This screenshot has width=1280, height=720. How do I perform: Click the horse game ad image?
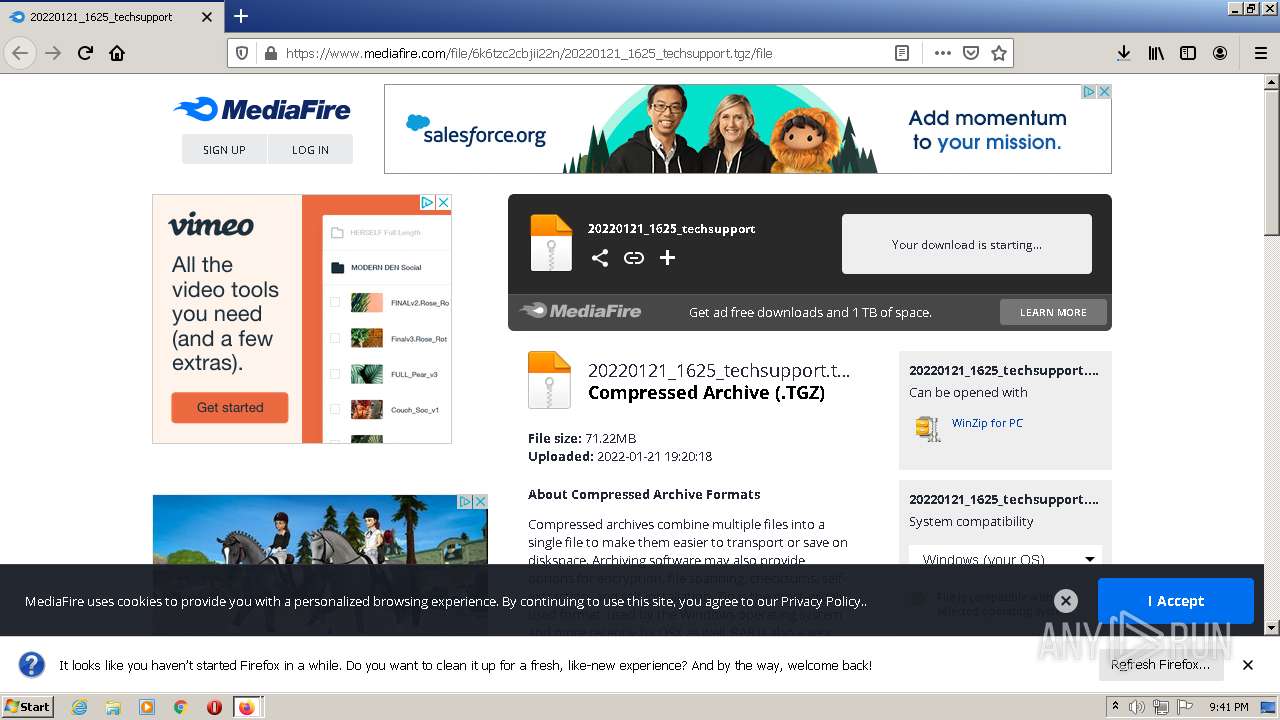320,530
